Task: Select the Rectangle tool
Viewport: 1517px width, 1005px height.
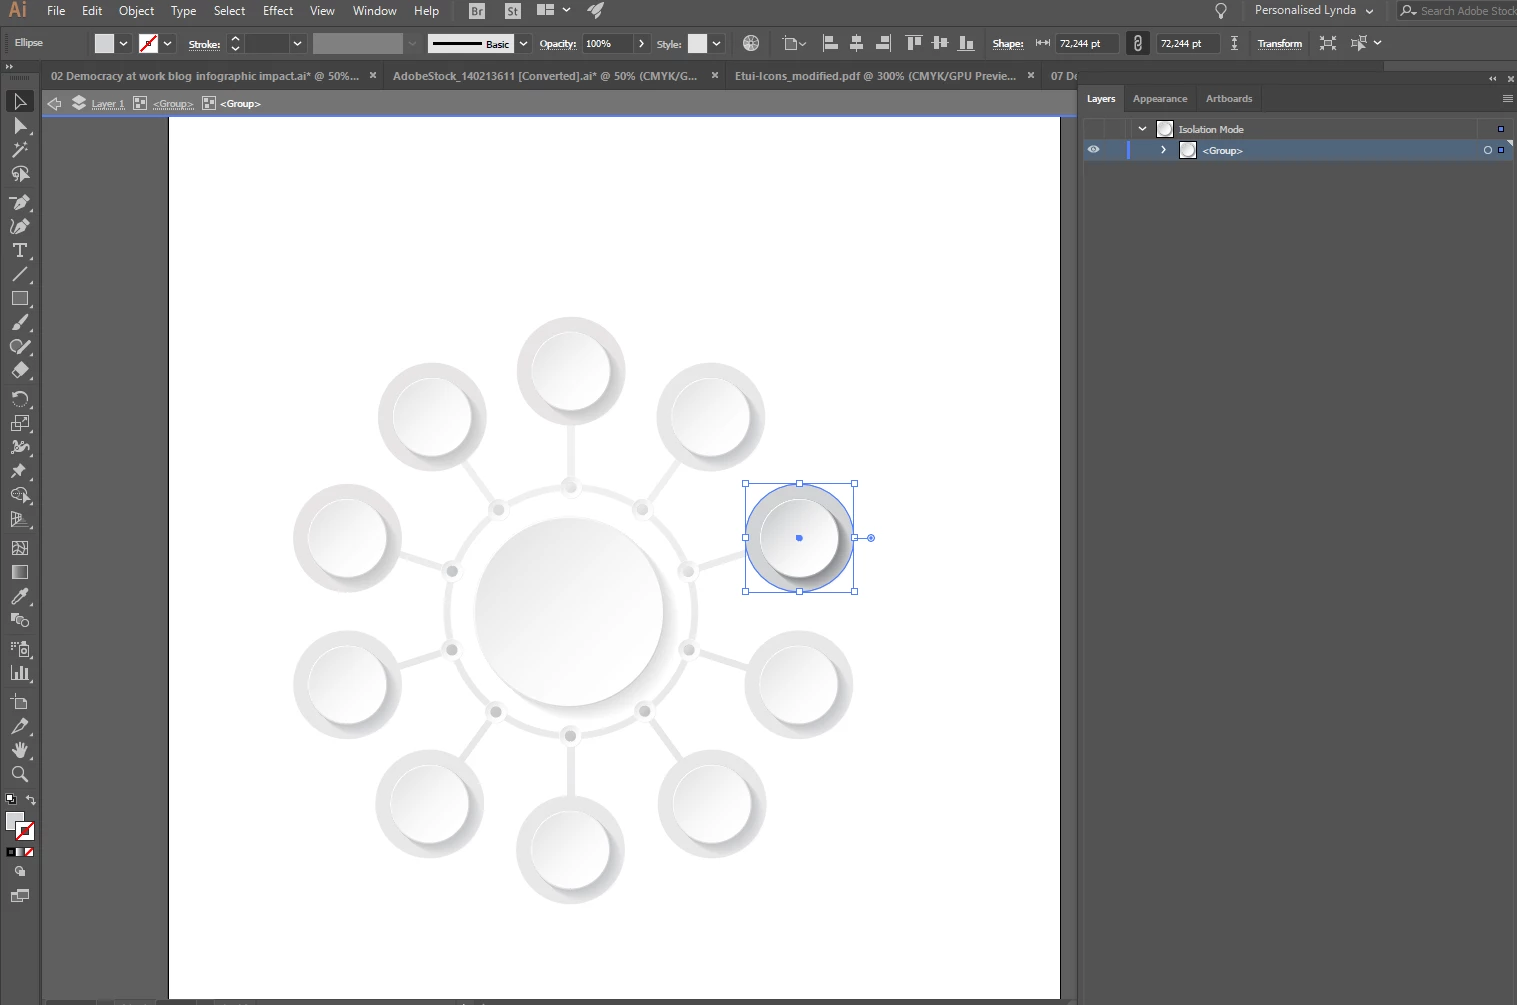Action: point(20,298)
